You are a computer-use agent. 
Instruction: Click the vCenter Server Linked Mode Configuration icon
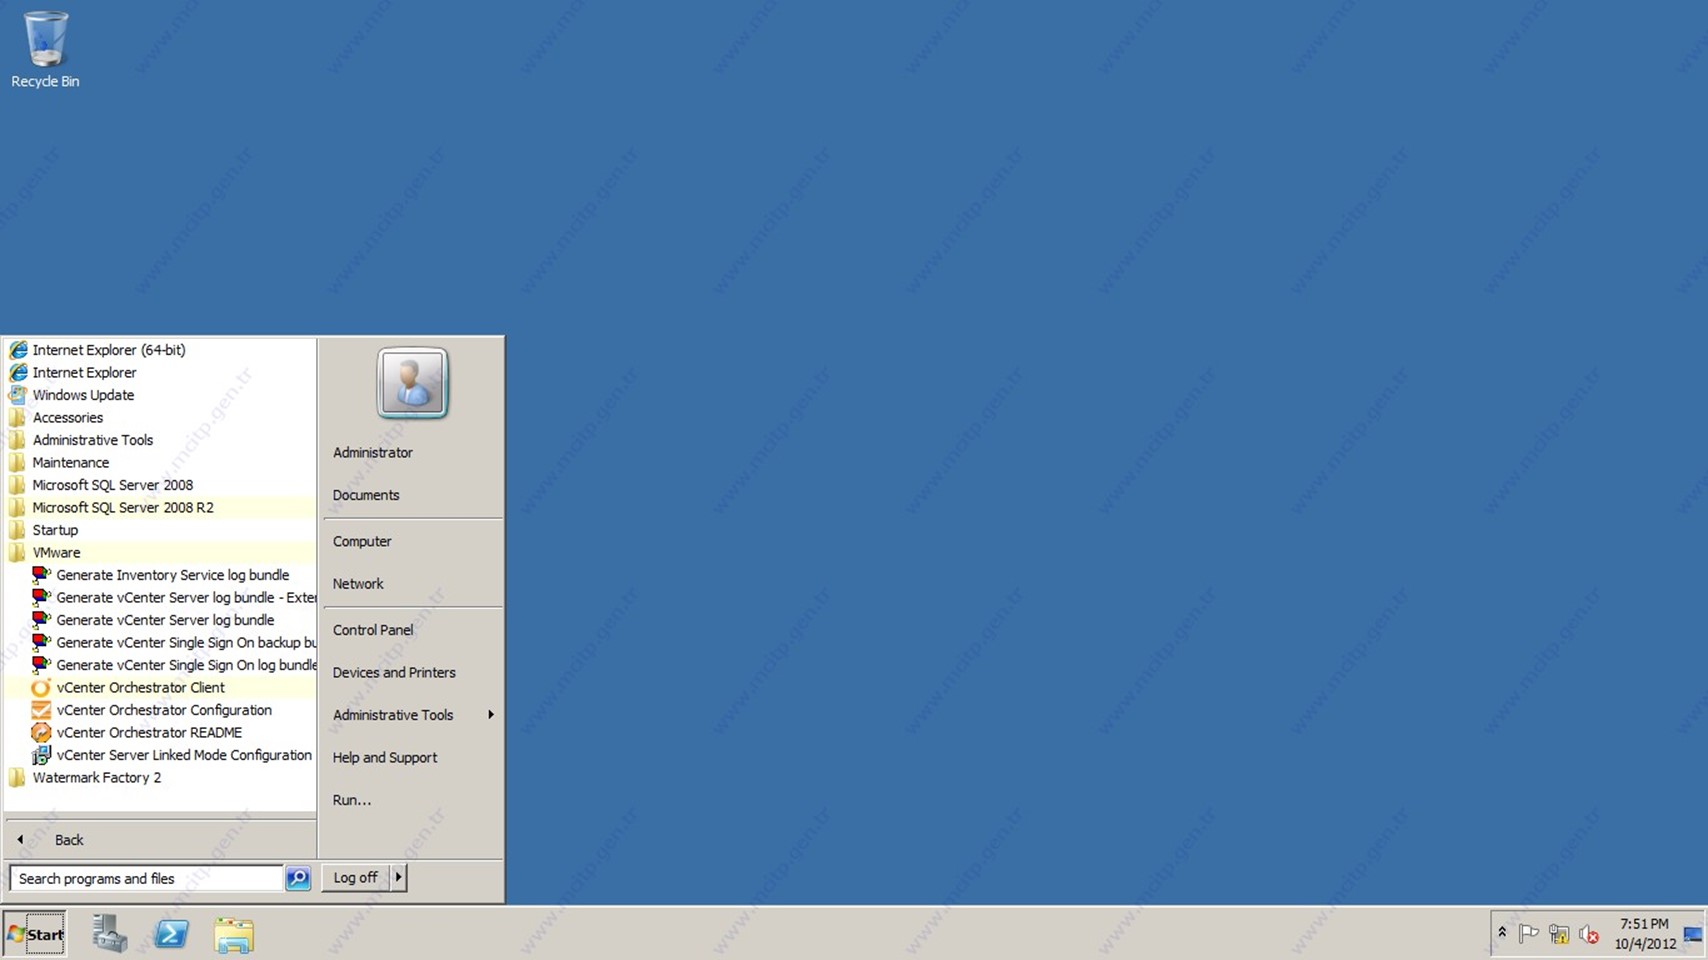41,755
